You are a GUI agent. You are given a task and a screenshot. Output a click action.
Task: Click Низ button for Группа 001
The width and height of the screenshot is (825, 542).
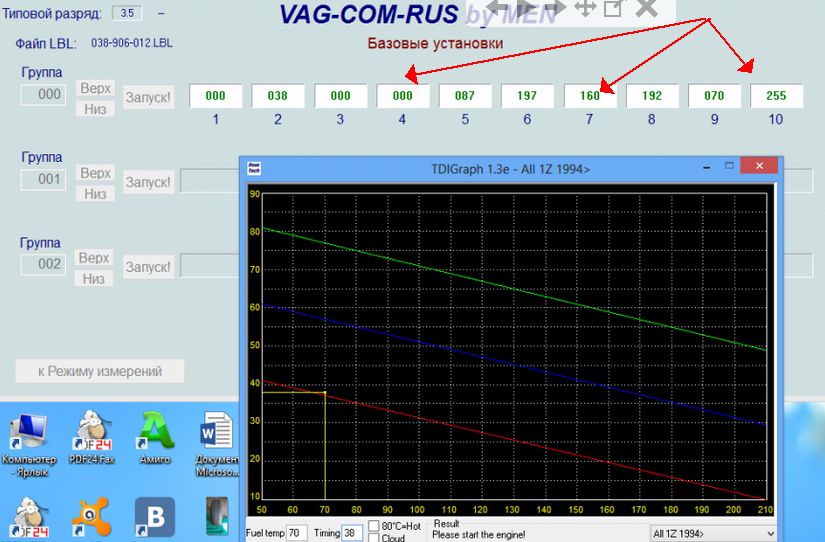click(x=95, y=194)
